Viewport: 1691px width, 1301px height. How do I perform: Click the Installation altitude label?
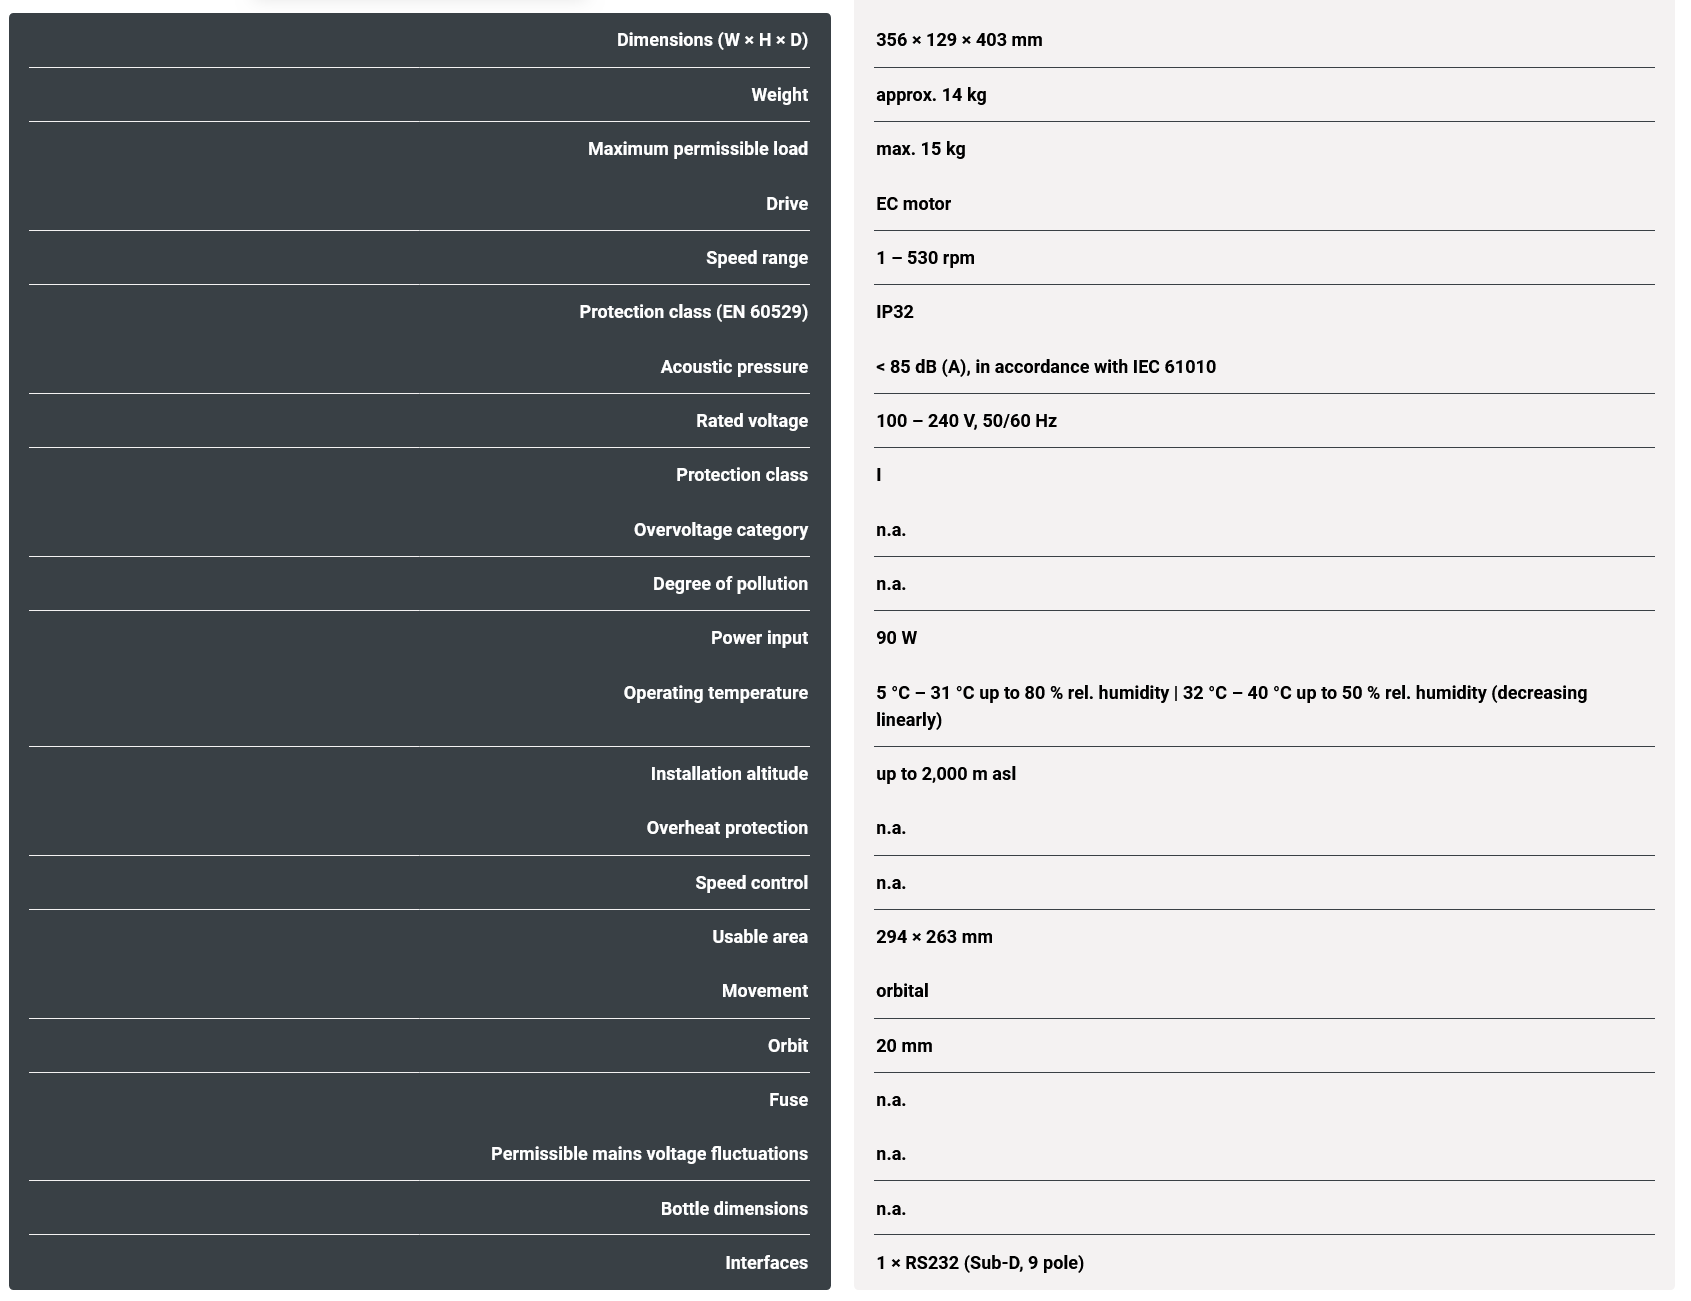728,774
